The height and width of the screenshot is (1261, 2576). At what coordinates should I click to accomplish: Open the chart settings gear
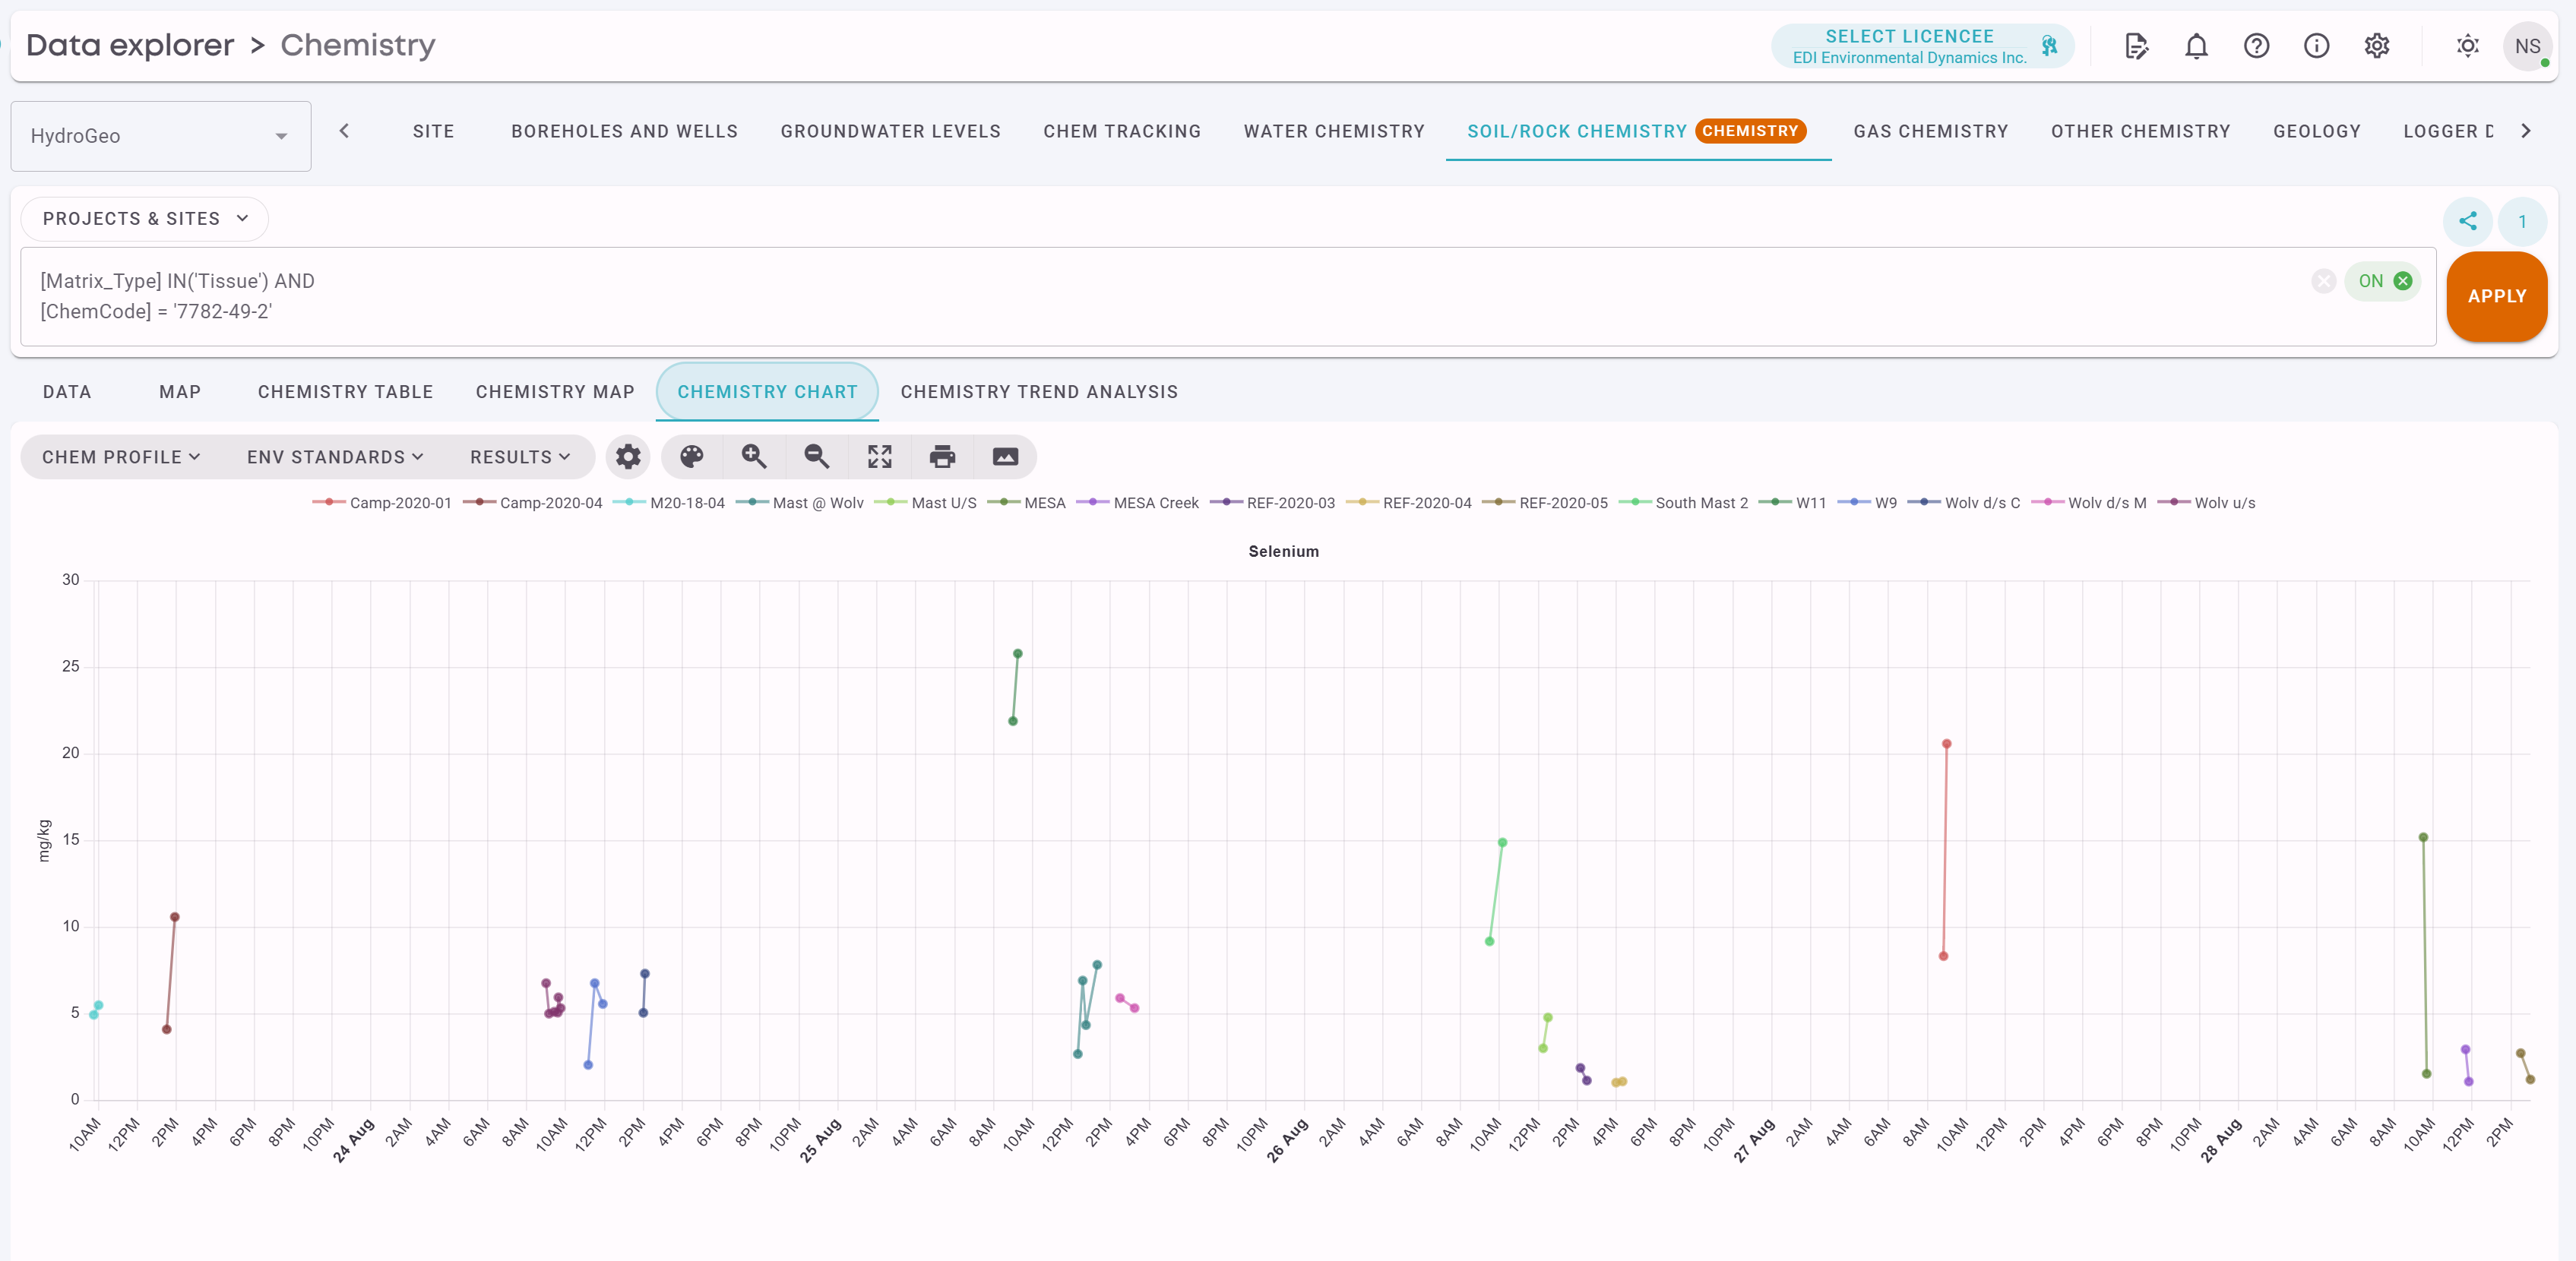tap(628, 457)
